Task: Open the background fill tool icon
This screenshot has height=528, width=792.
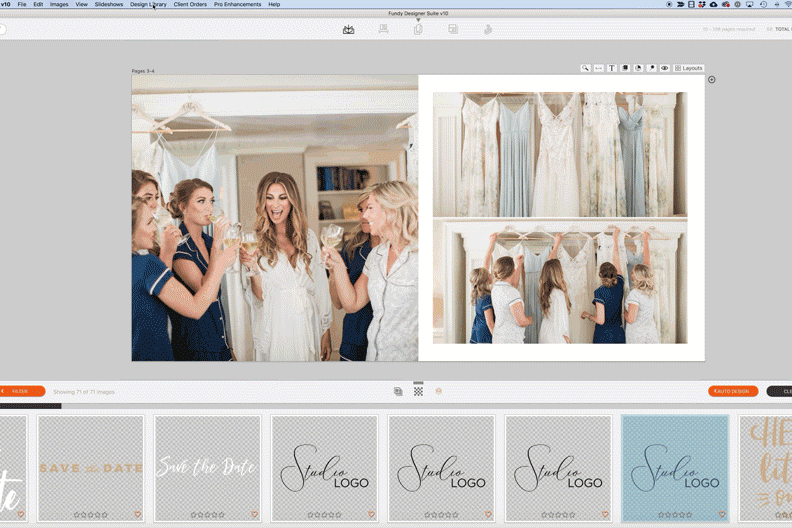Action: (625, 68)
